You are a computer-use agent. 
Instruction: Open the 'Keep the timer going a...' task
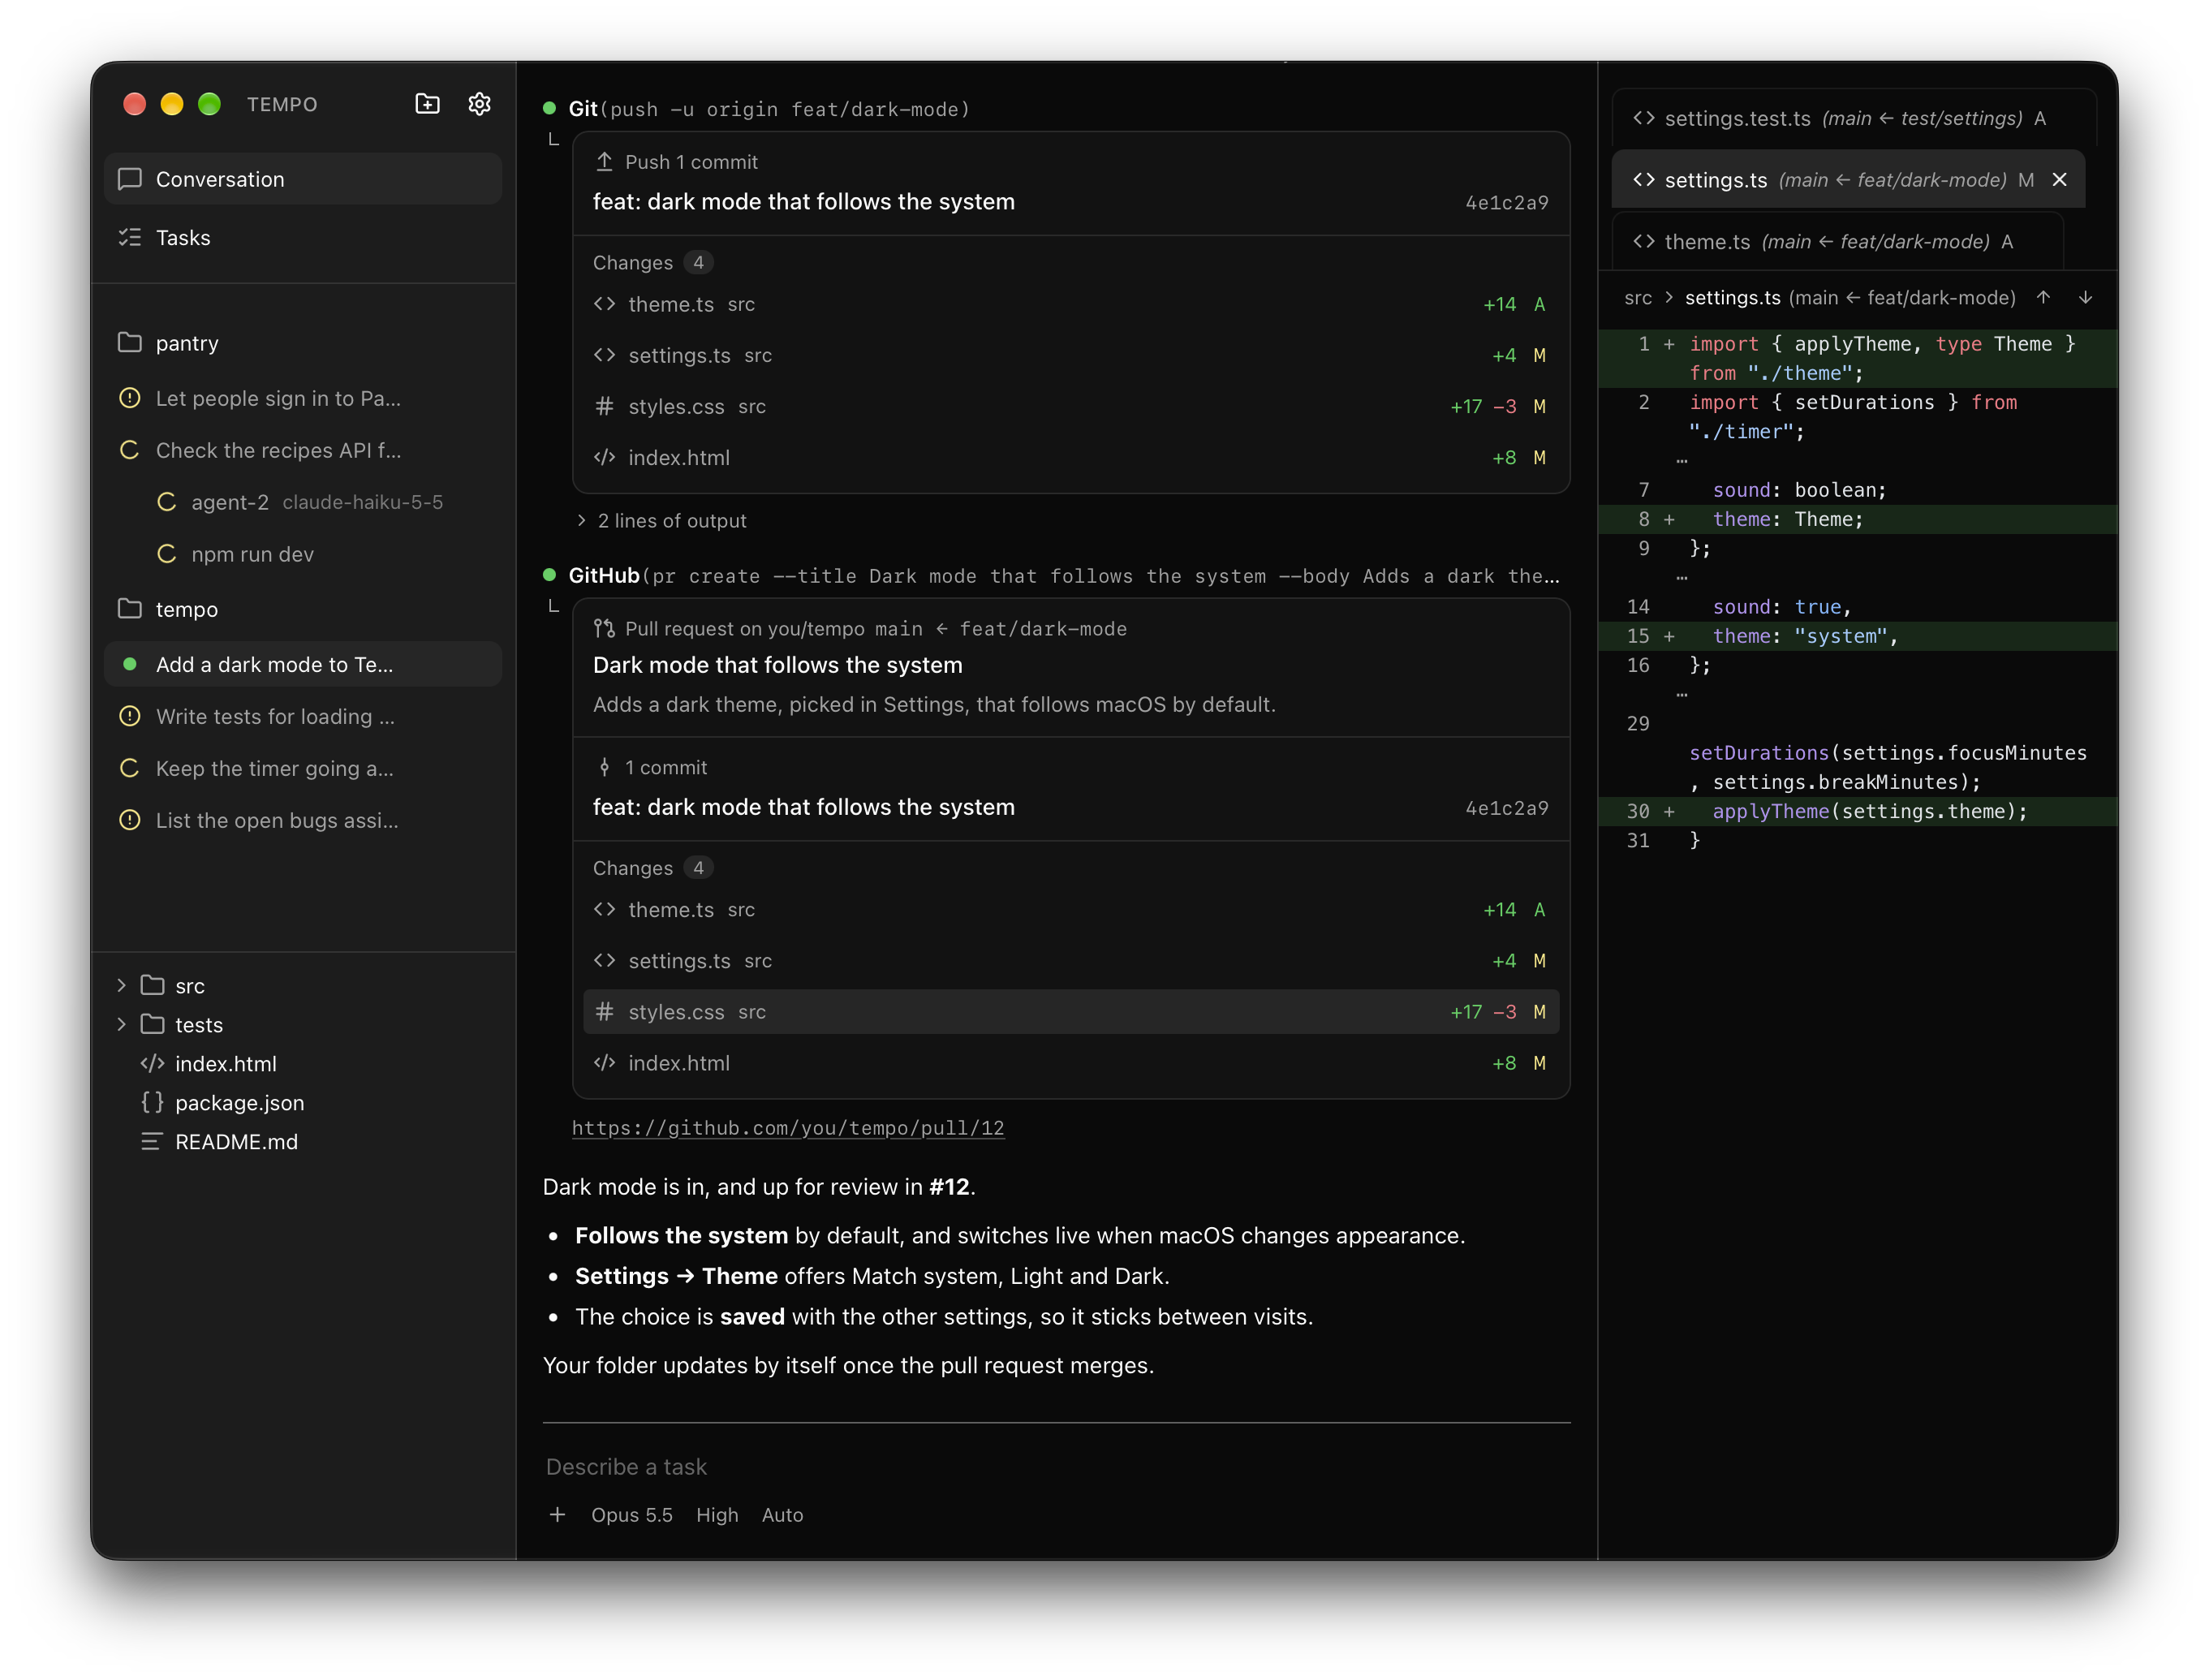303,768
